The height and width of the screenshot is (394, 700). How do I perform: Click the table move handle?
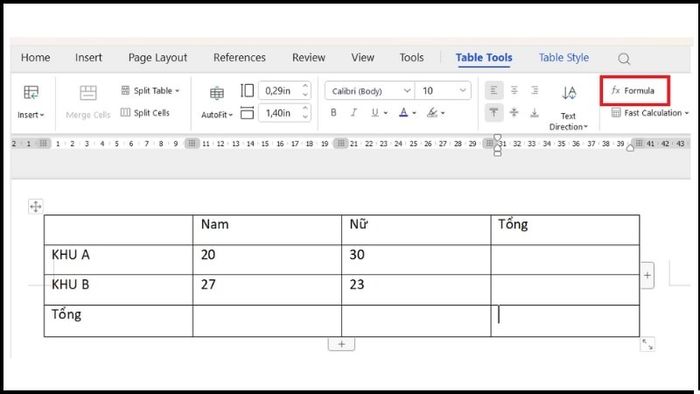point(35,207)
